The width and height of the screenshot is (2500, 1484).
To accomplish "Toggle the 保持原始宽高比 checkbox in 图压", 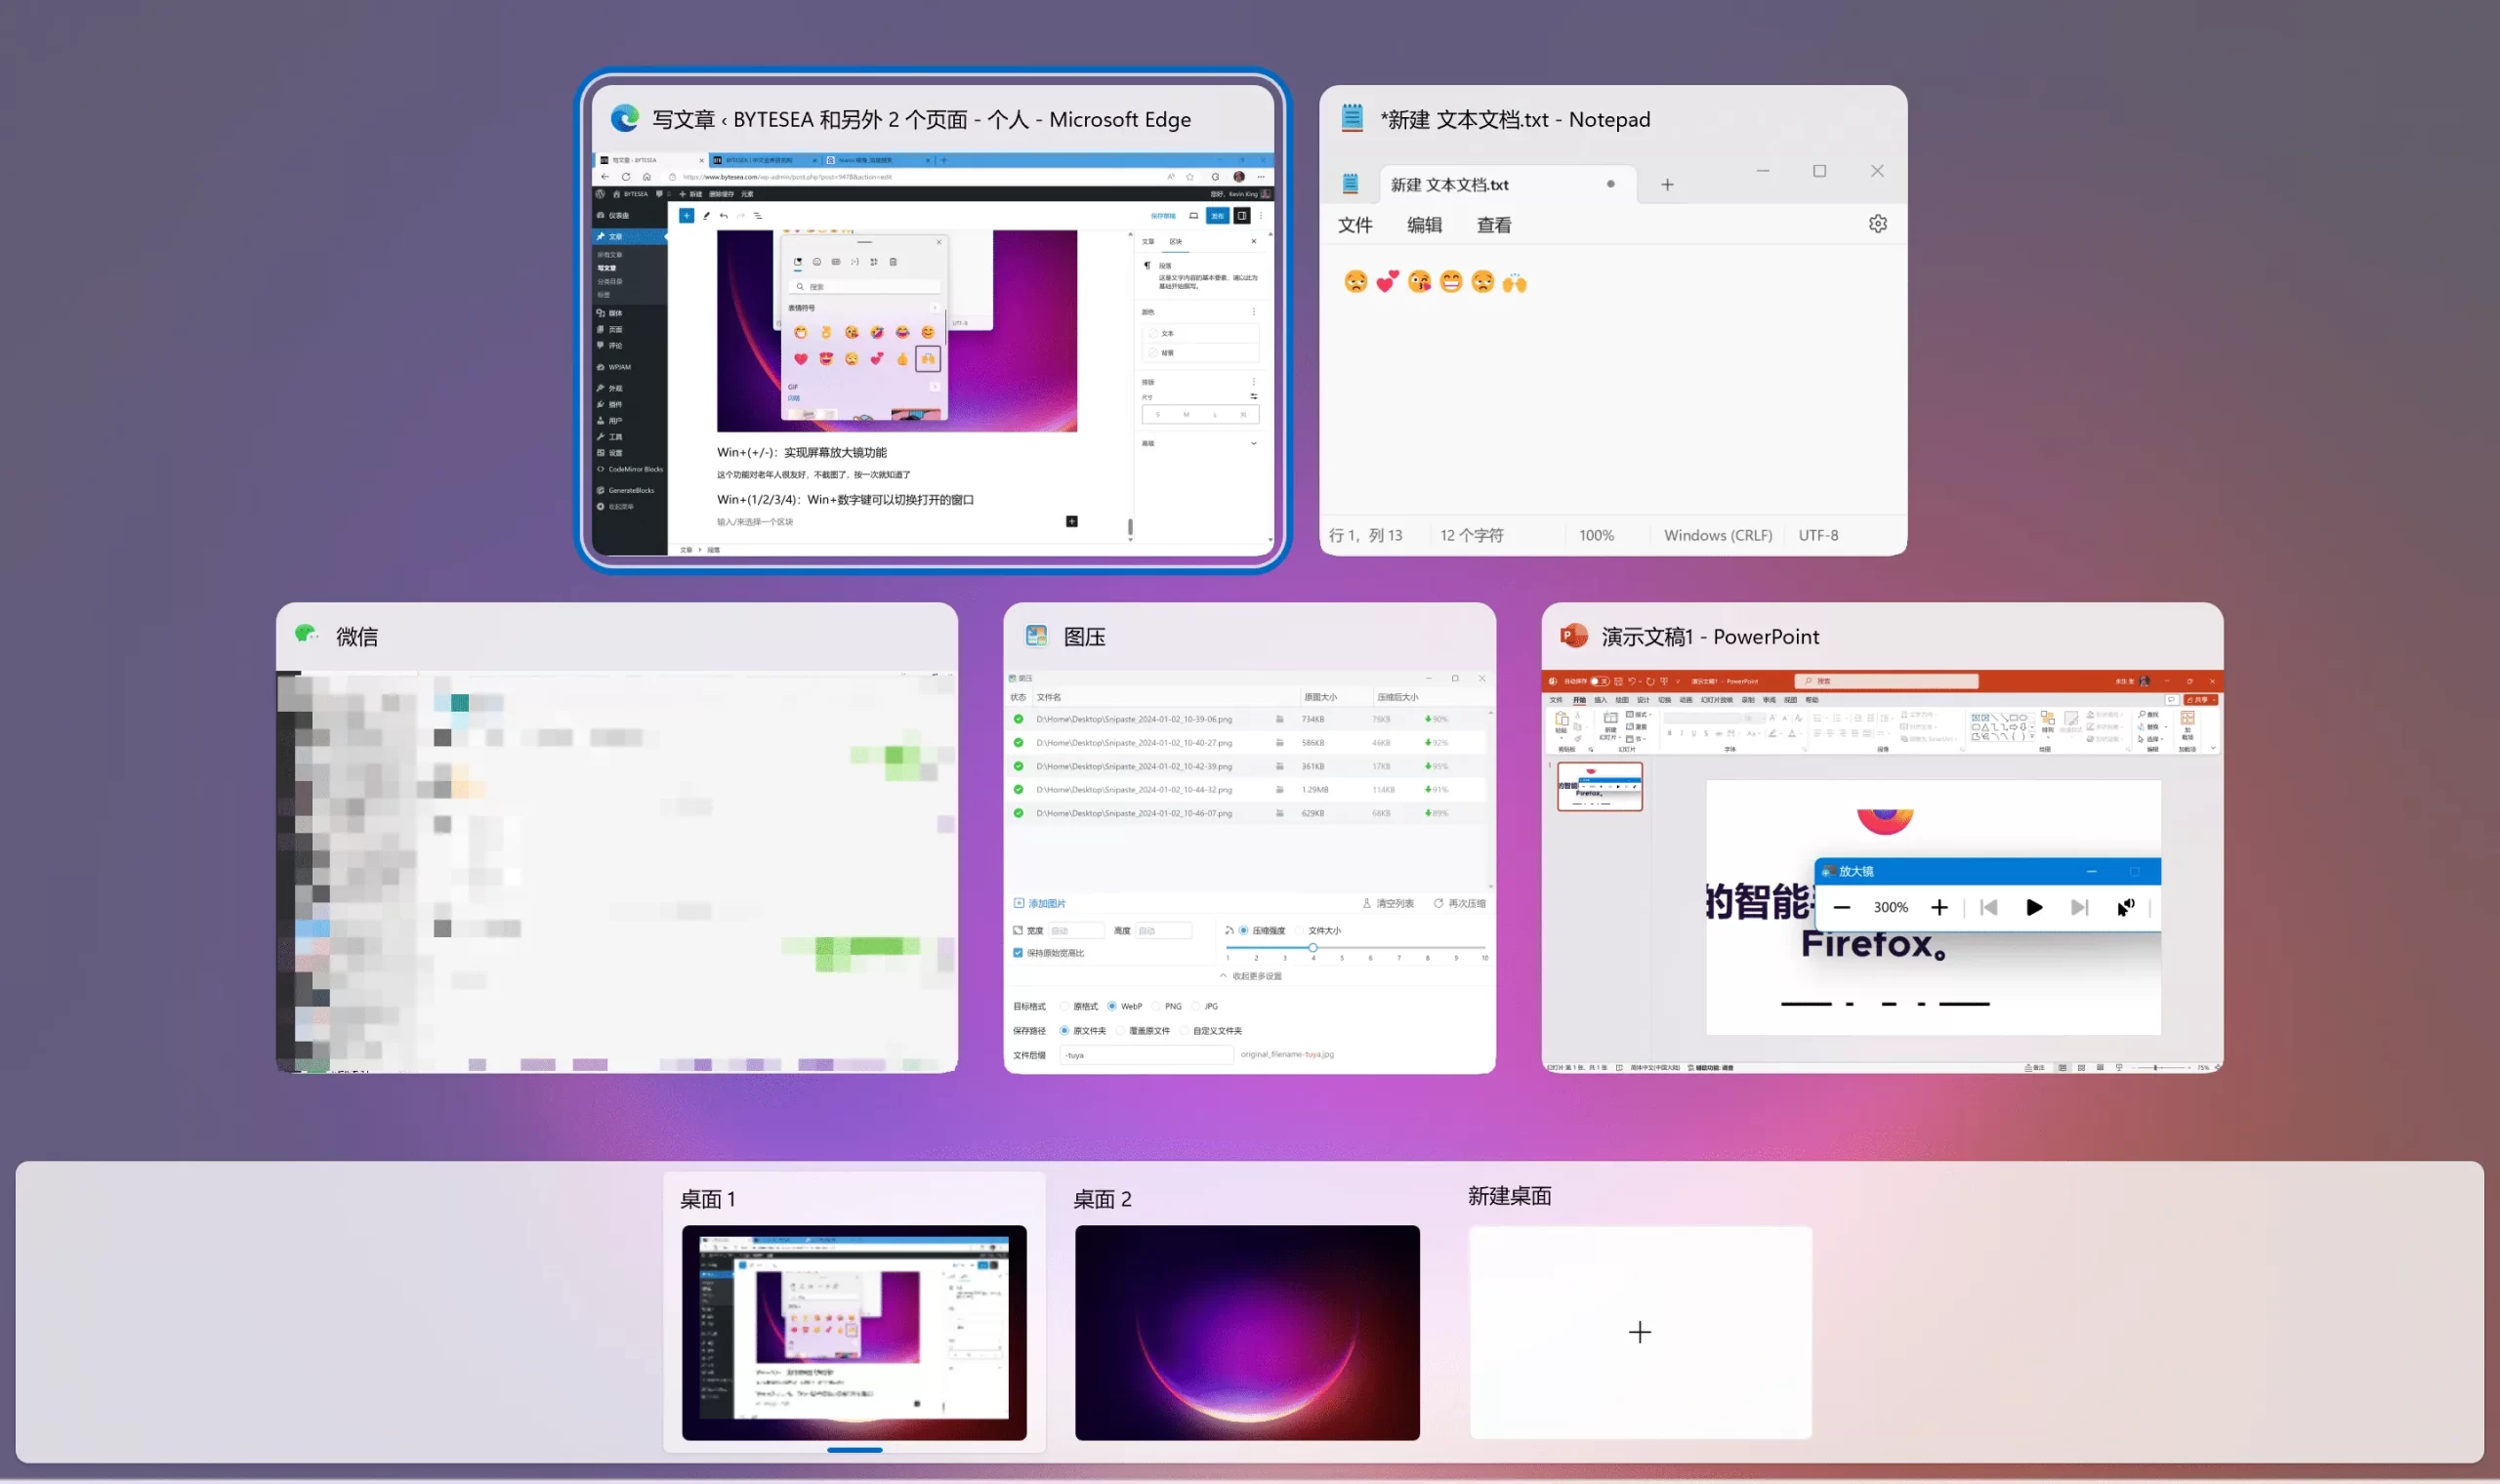I will pos(1018,953).
